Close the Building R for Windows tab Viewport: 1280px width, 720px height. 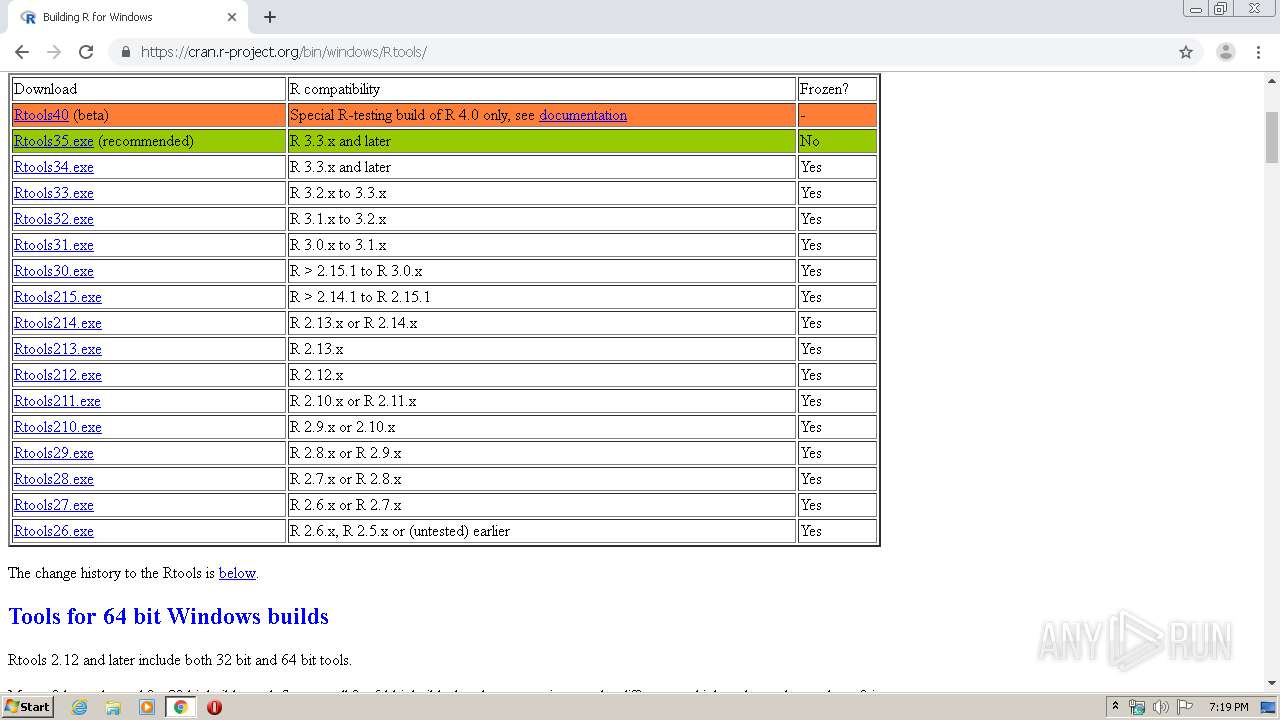tap(232, 17)
